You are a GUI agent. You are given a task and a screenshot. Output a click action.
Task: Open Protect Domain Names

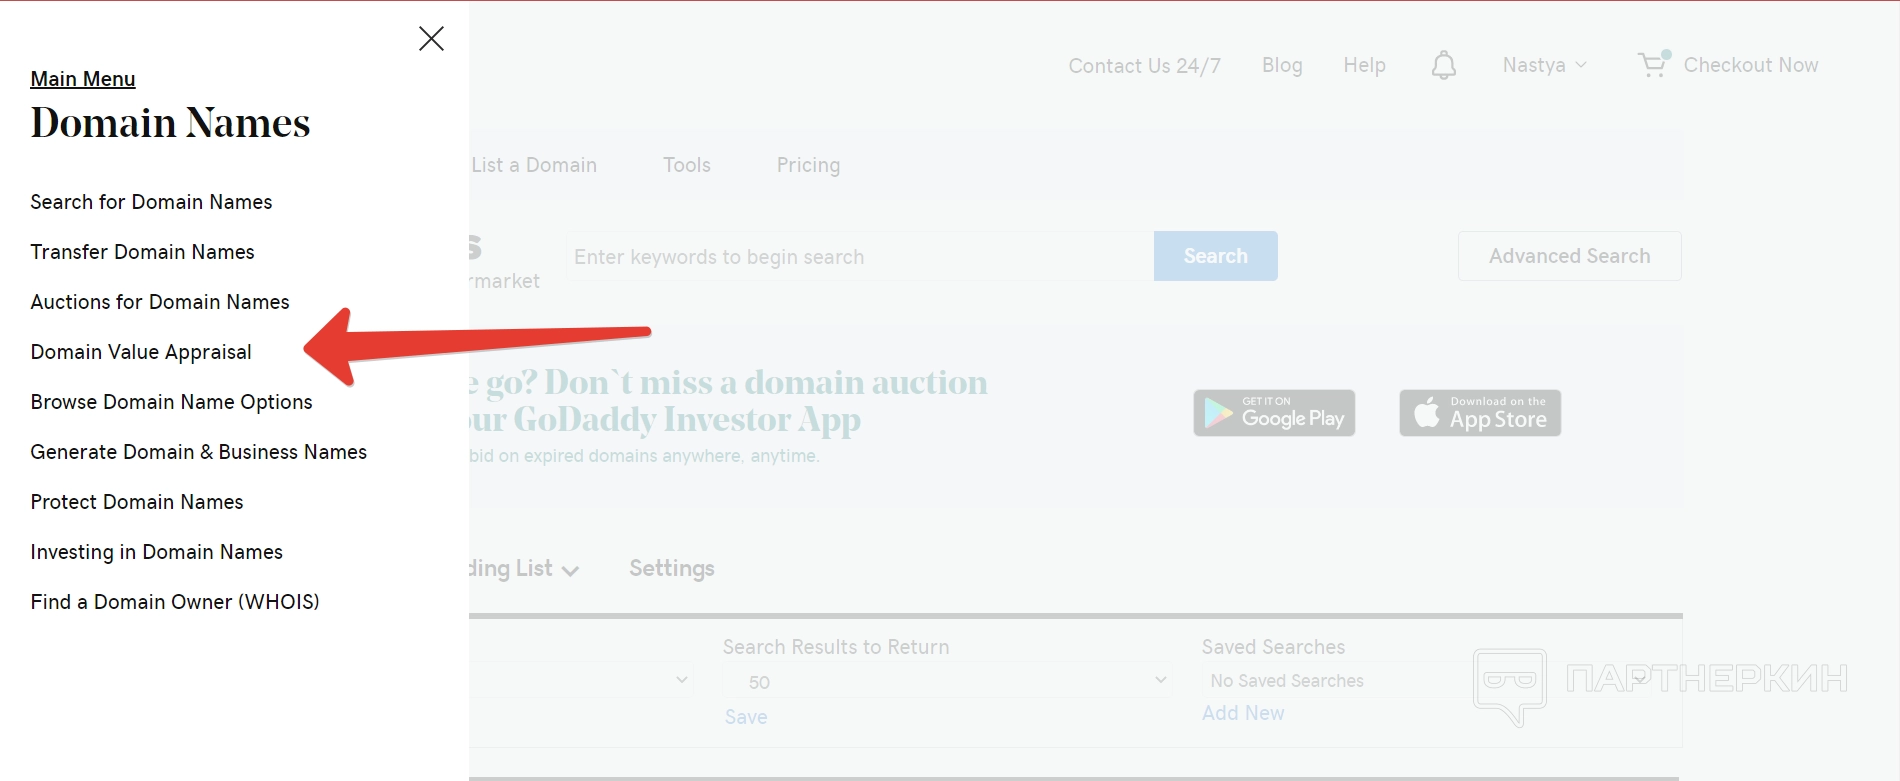click(137, 502)
